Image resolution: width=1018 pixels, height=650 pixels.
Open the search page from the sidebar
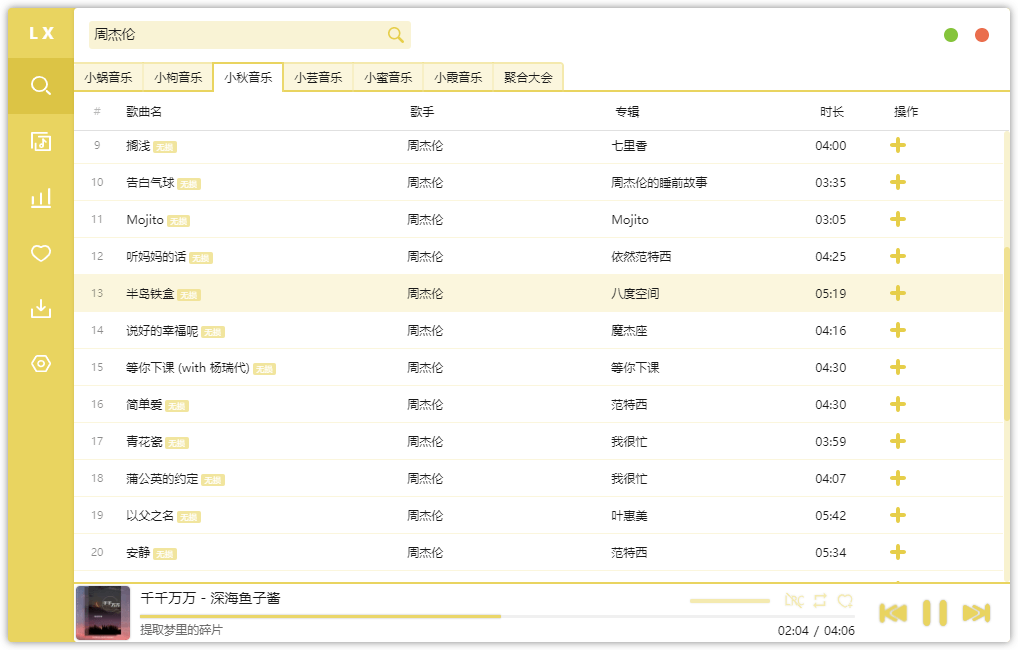tap(40, 86)
